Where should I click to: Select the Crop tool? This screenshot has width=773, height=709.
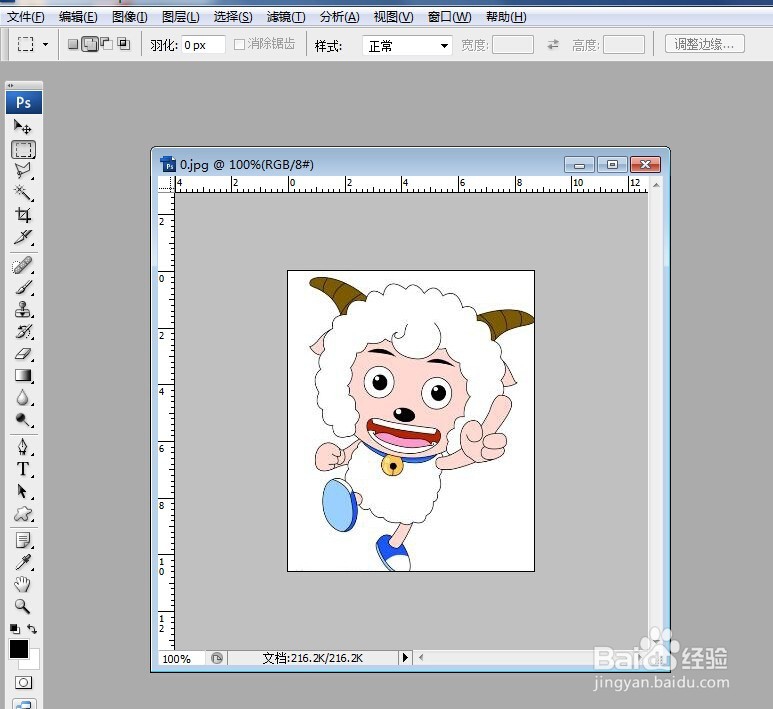pyautogui.click(x=23, y=215)
